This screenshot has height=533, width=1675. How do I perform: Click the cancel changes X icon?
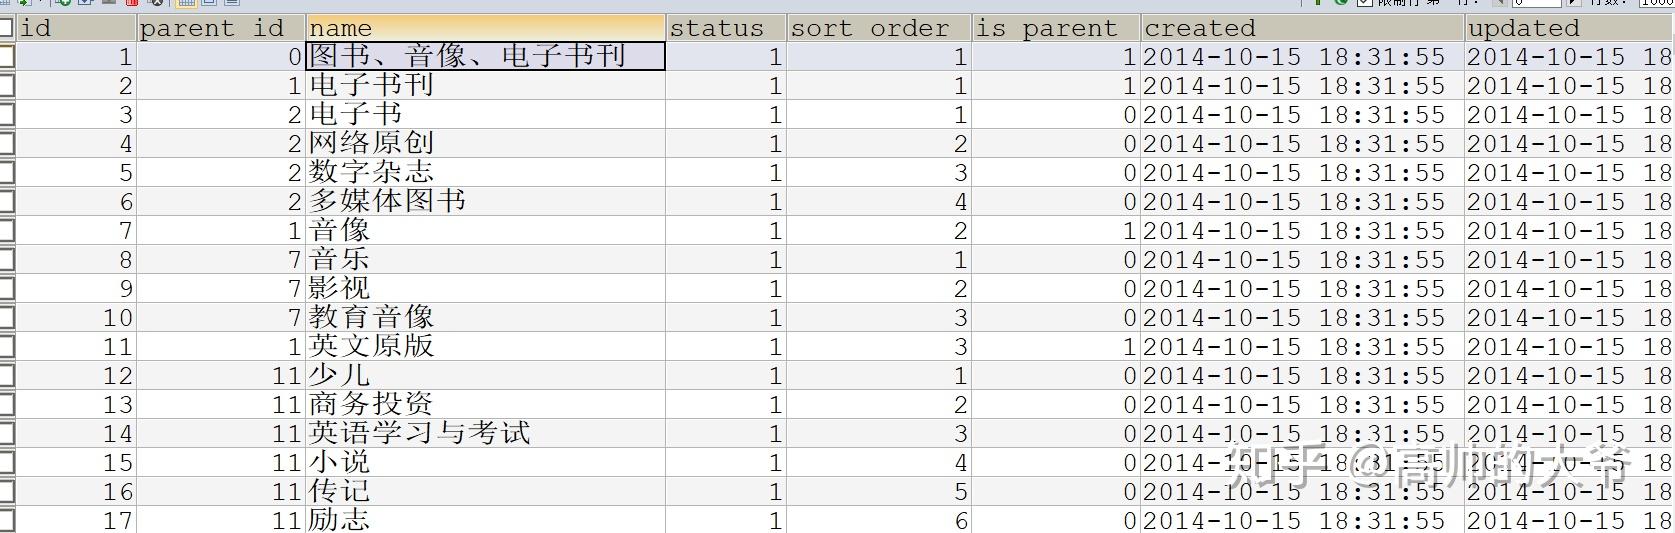coord(157,2)
